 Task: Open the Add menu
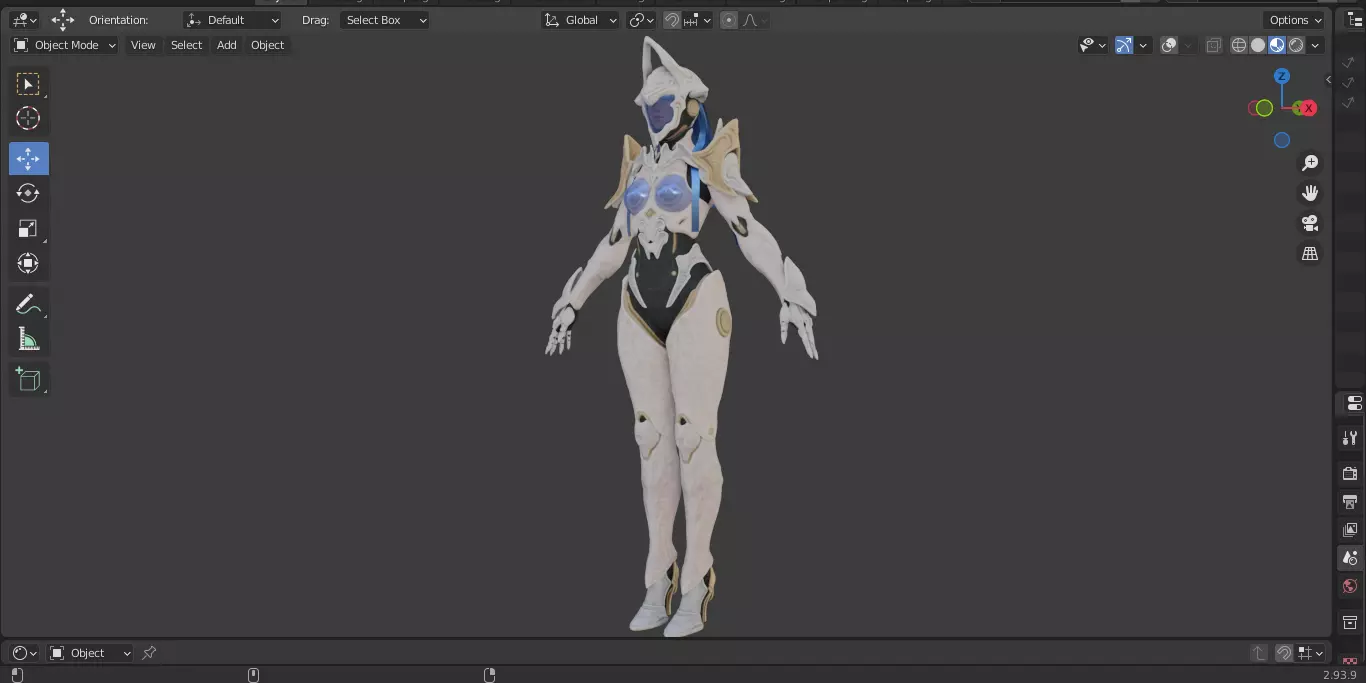(x=227, y=45)
